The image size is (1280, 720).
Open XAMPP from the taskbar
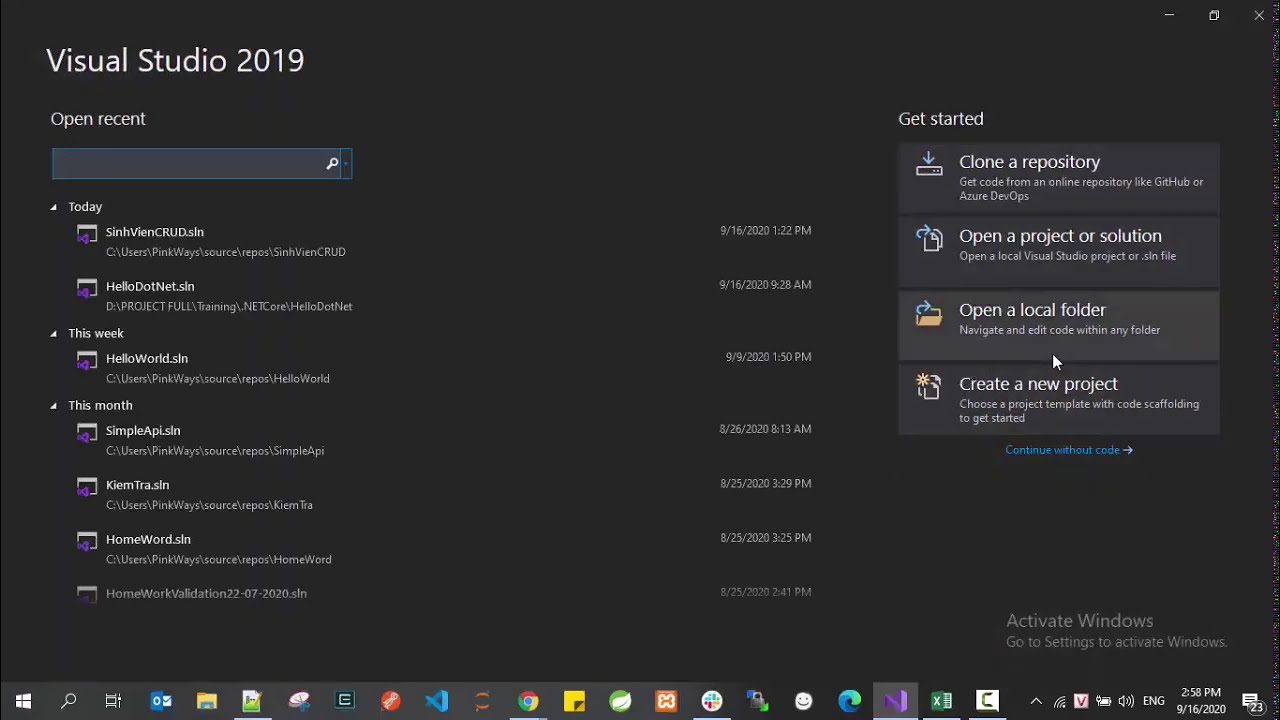click(x=666, y=701)
